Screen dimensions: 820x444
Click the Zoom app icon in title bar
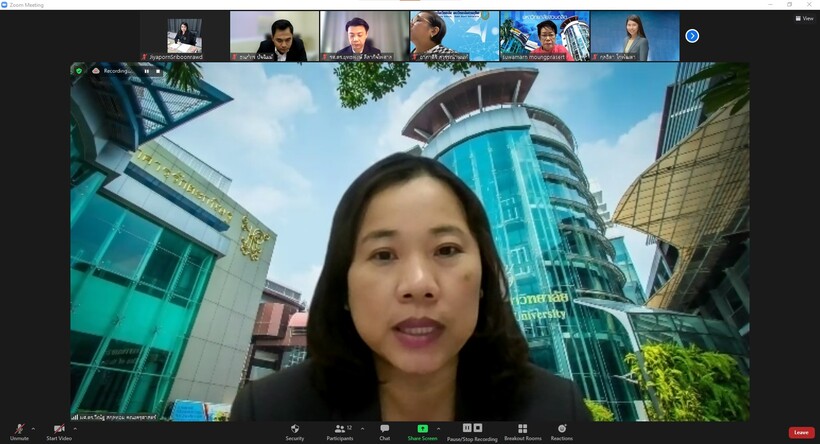(x=4, y=5)
